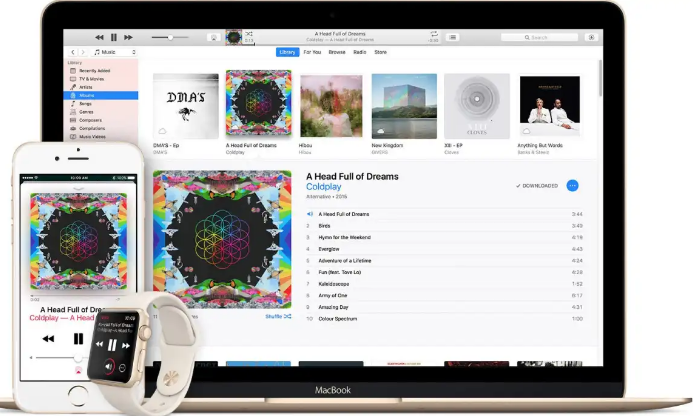Select track Hymn for the Weekend
Image resolution: width=693 pixels, height=416 pixels.
445,237
